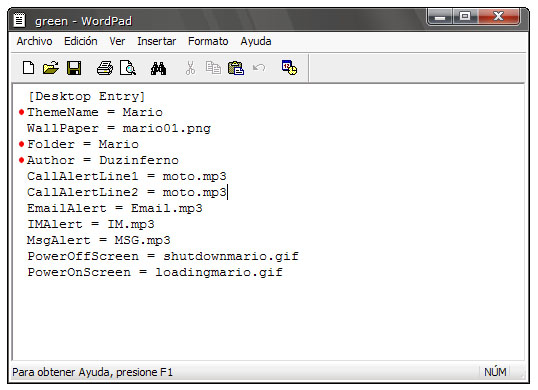Click the line 'IMAlert = IM.mp3'
Screen dimensions: 538x390
91,225
